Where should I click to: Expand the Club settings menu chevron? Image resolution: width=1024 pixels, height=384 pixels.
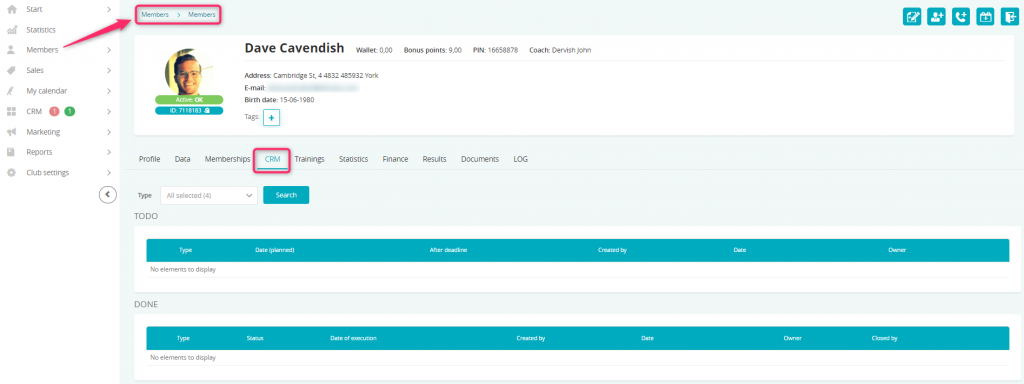coord(109,173)
